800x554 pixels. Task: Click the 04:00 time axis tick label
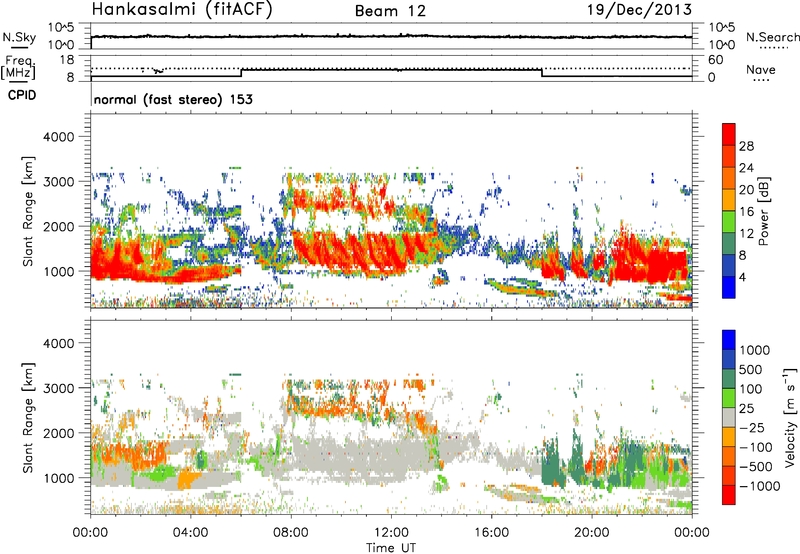coord(190,533)
